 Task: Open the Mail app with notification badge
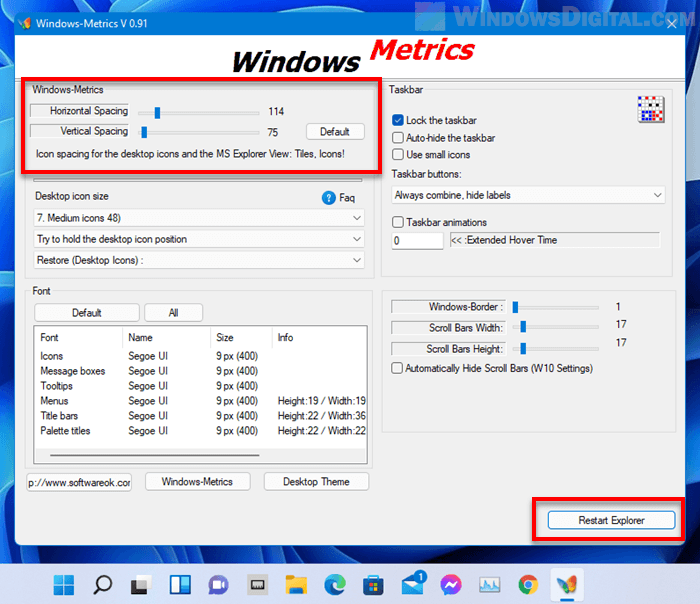[413, 583]
